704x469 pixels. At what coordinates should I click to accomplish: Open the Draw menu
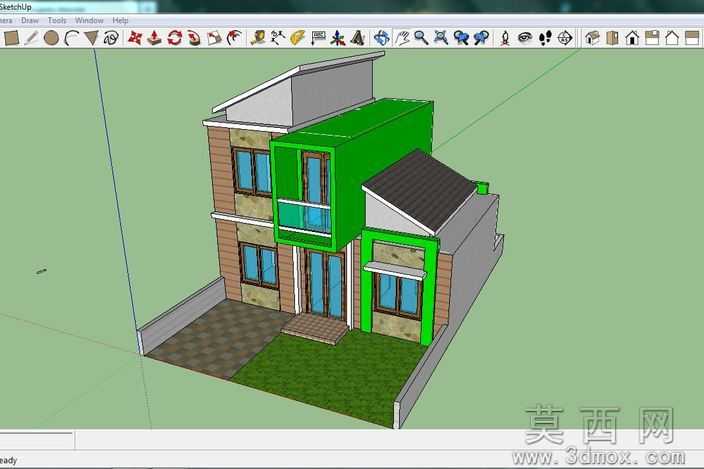[30, 21]
